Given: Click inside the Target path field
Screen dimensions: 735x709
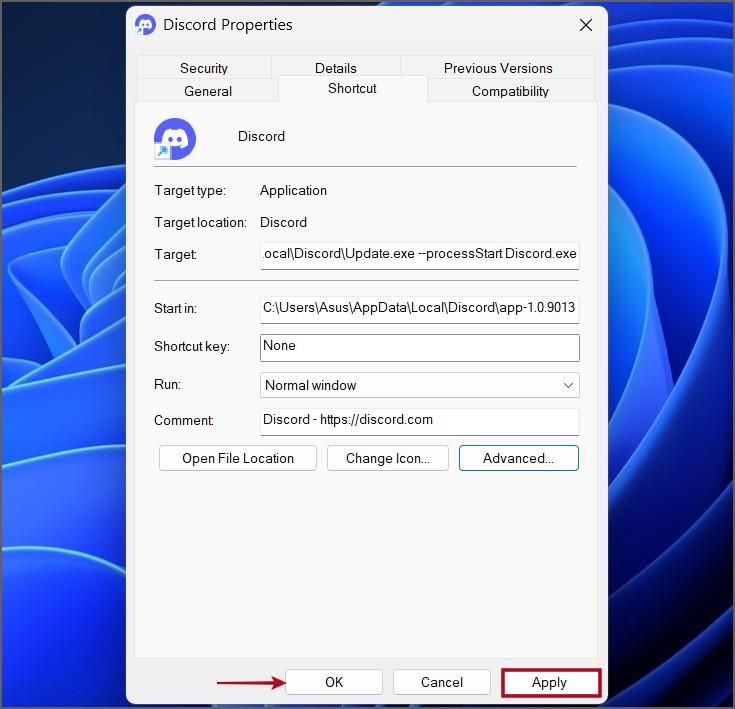Looking at the screenshot, I should coord(420,255).
